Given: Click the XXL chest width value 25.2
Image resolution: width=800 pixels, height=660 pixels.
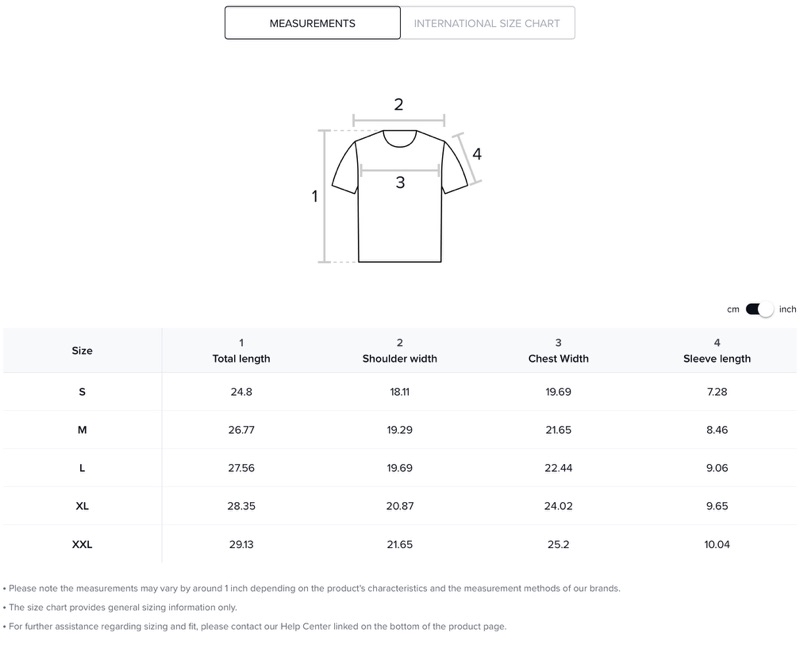Looking at the screenshot, I should 558,544.
